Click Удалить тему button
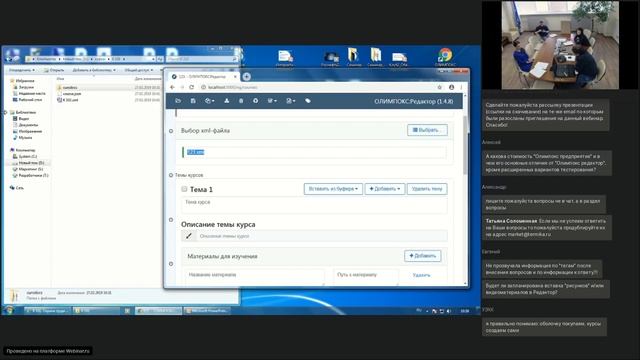The image size is (640, 360). point(427,189)
